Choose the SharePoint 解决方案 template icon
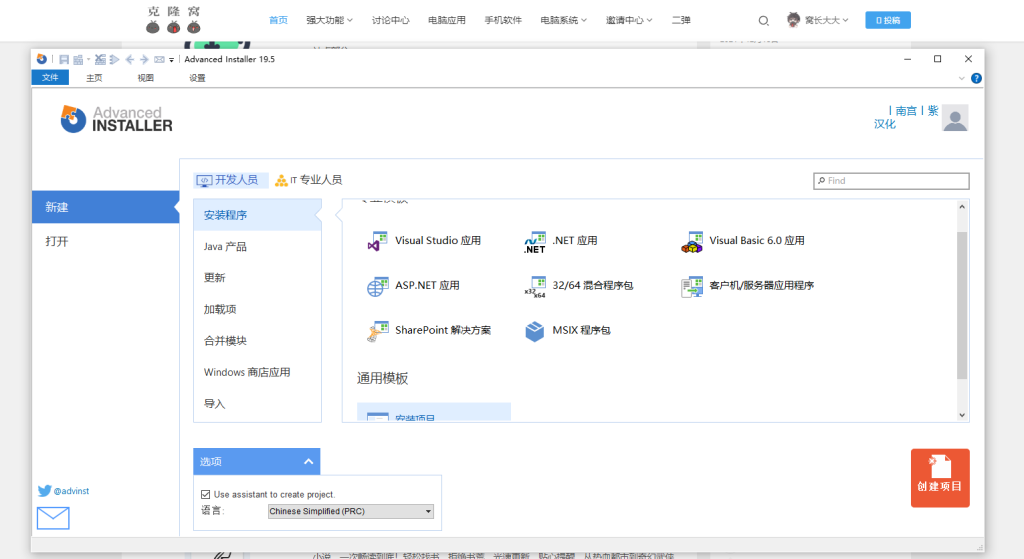Image resolution: width=1024 pixels, height=559 pixels. 377,331
